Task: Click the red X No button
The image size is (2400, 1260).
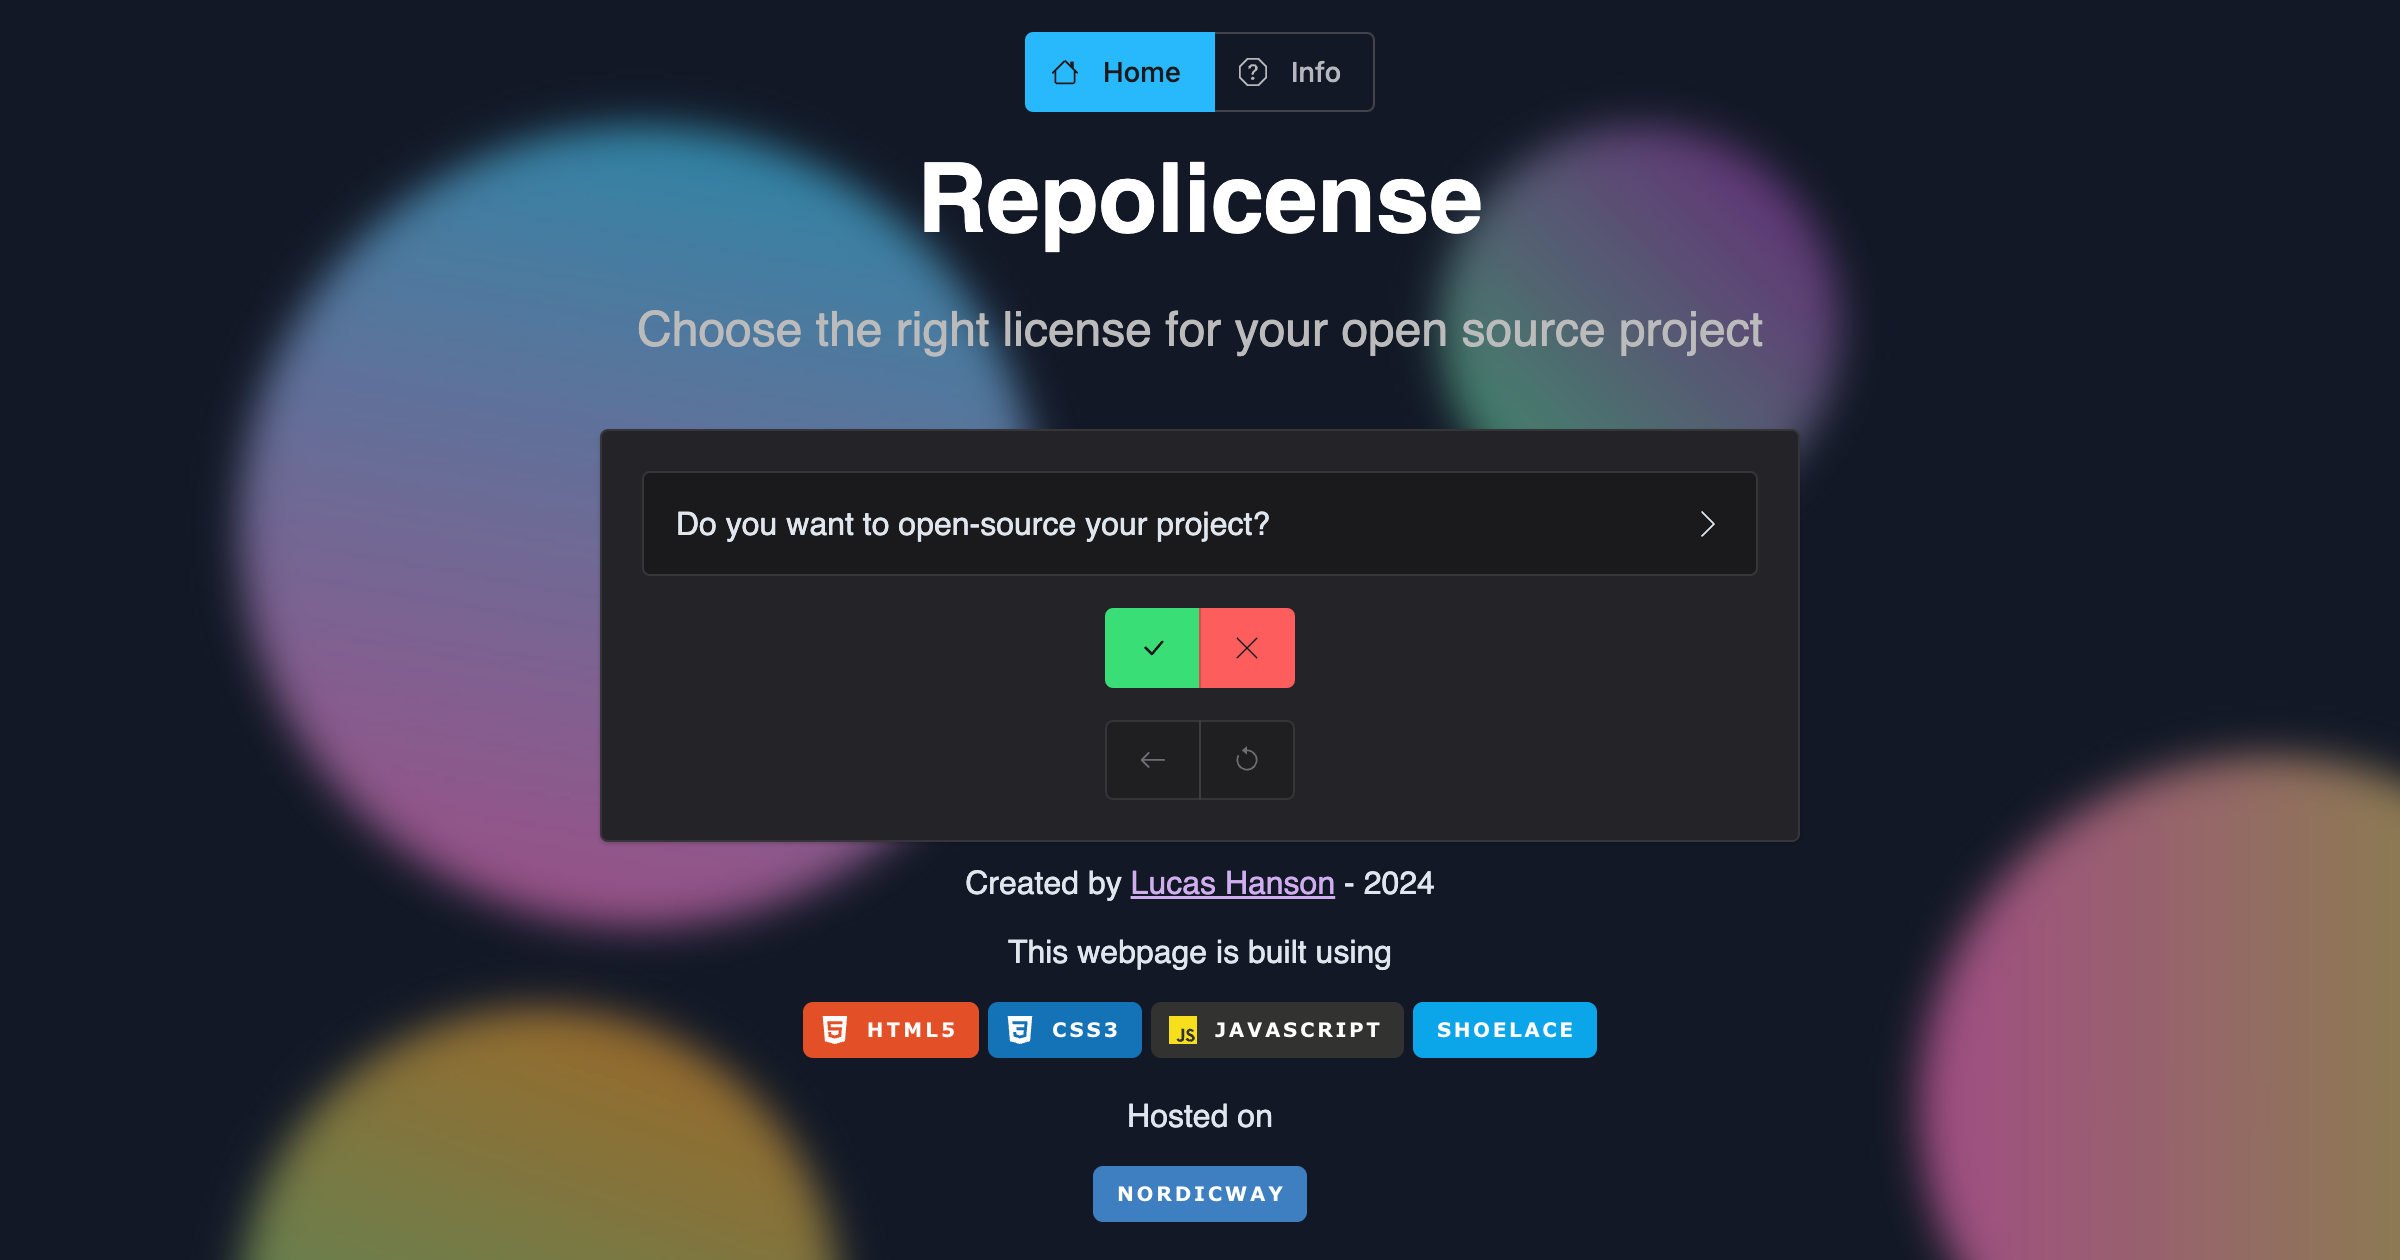Action: 1247,648
